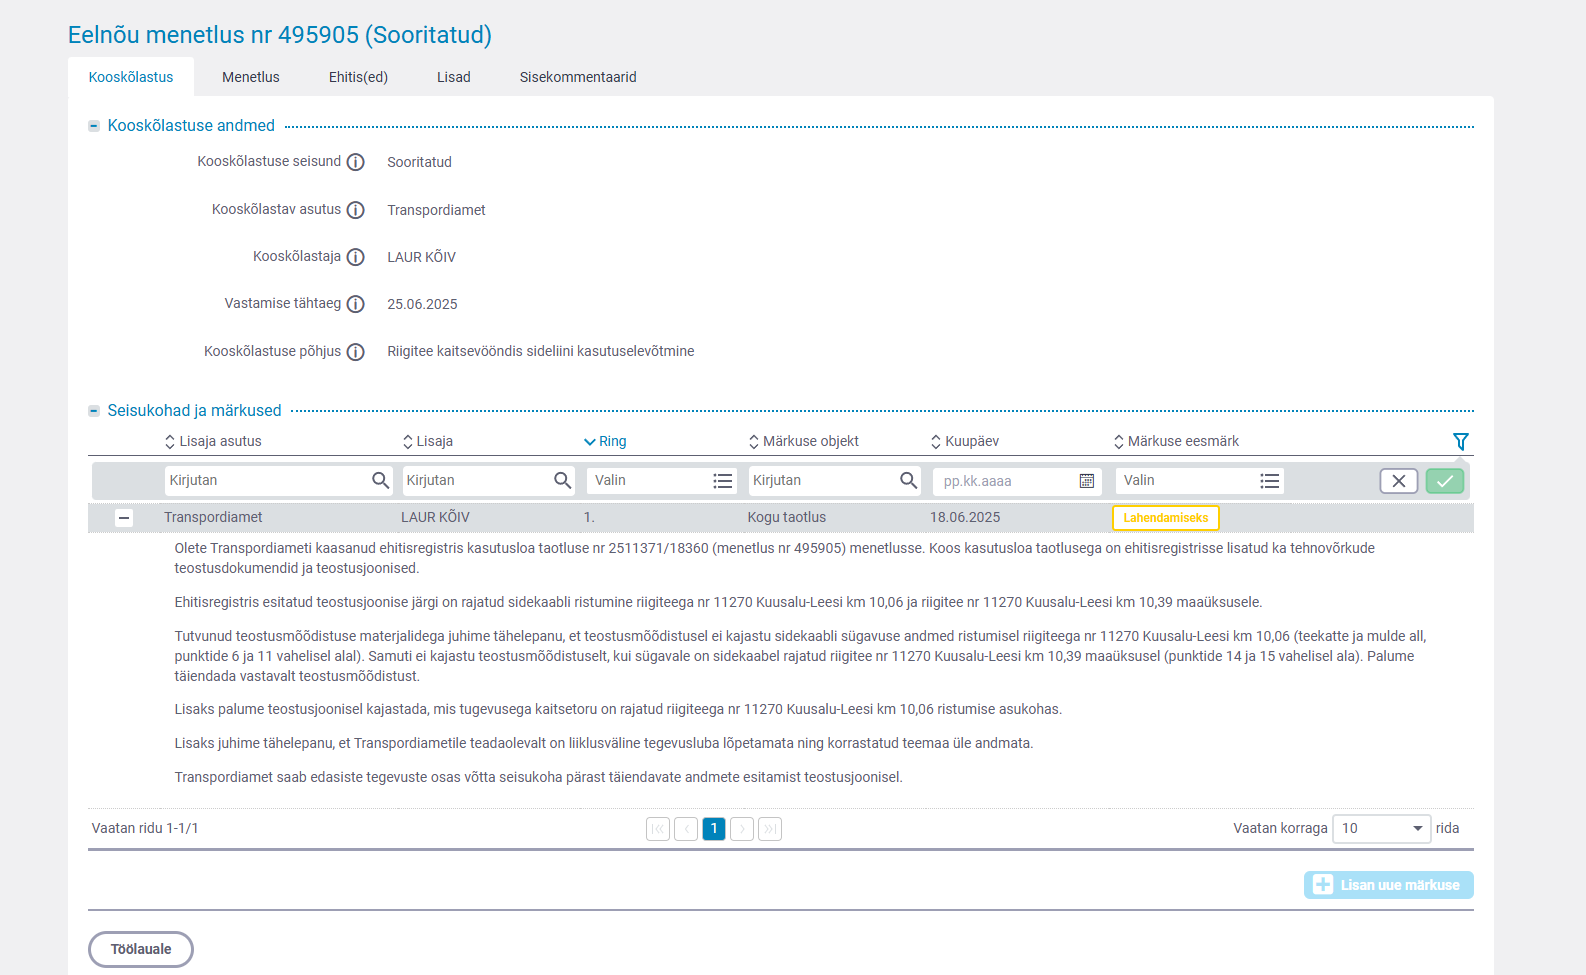This screenshot has width=1586, height=975.
Task: Open the Sisekommentaarid tab
Action: click(x=578, y=77)
